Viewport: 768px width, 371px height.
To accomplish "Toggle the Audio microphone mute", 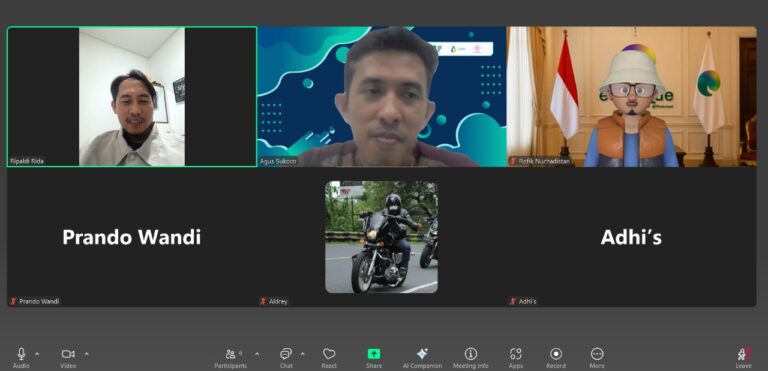I will [x=21, y=357].
